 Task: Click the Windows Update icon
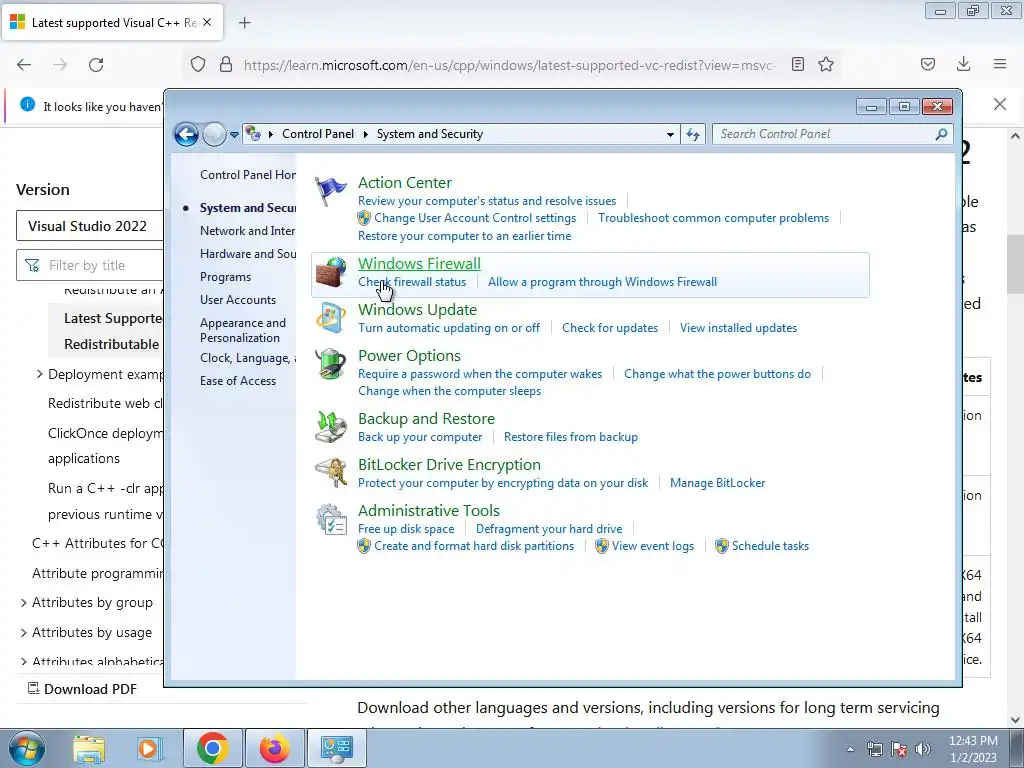pyautogui.click(x=331, y=319)
